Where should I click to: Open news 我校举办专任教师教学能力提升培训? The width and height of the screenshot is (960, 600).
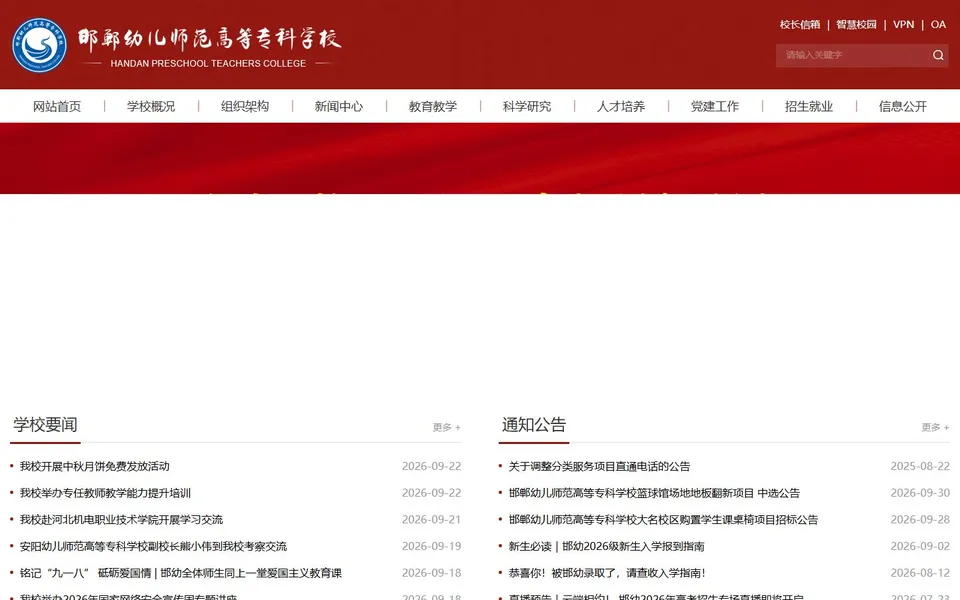pos(105,493)
